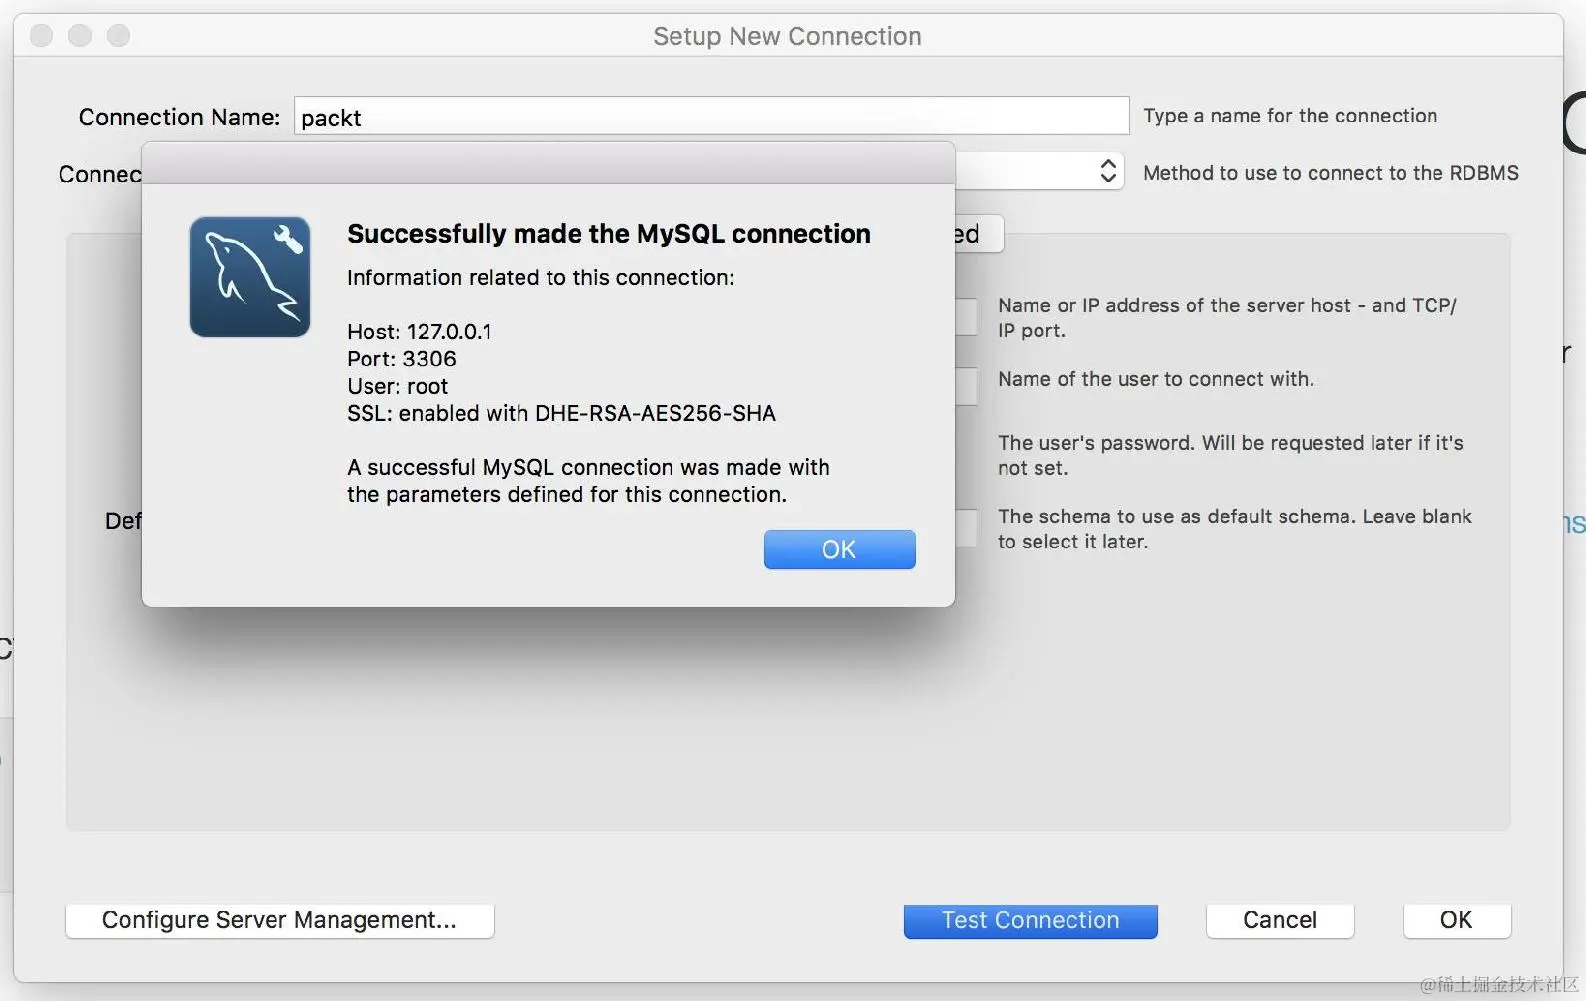Click OK in the success dialog

(x=839, y=549)
